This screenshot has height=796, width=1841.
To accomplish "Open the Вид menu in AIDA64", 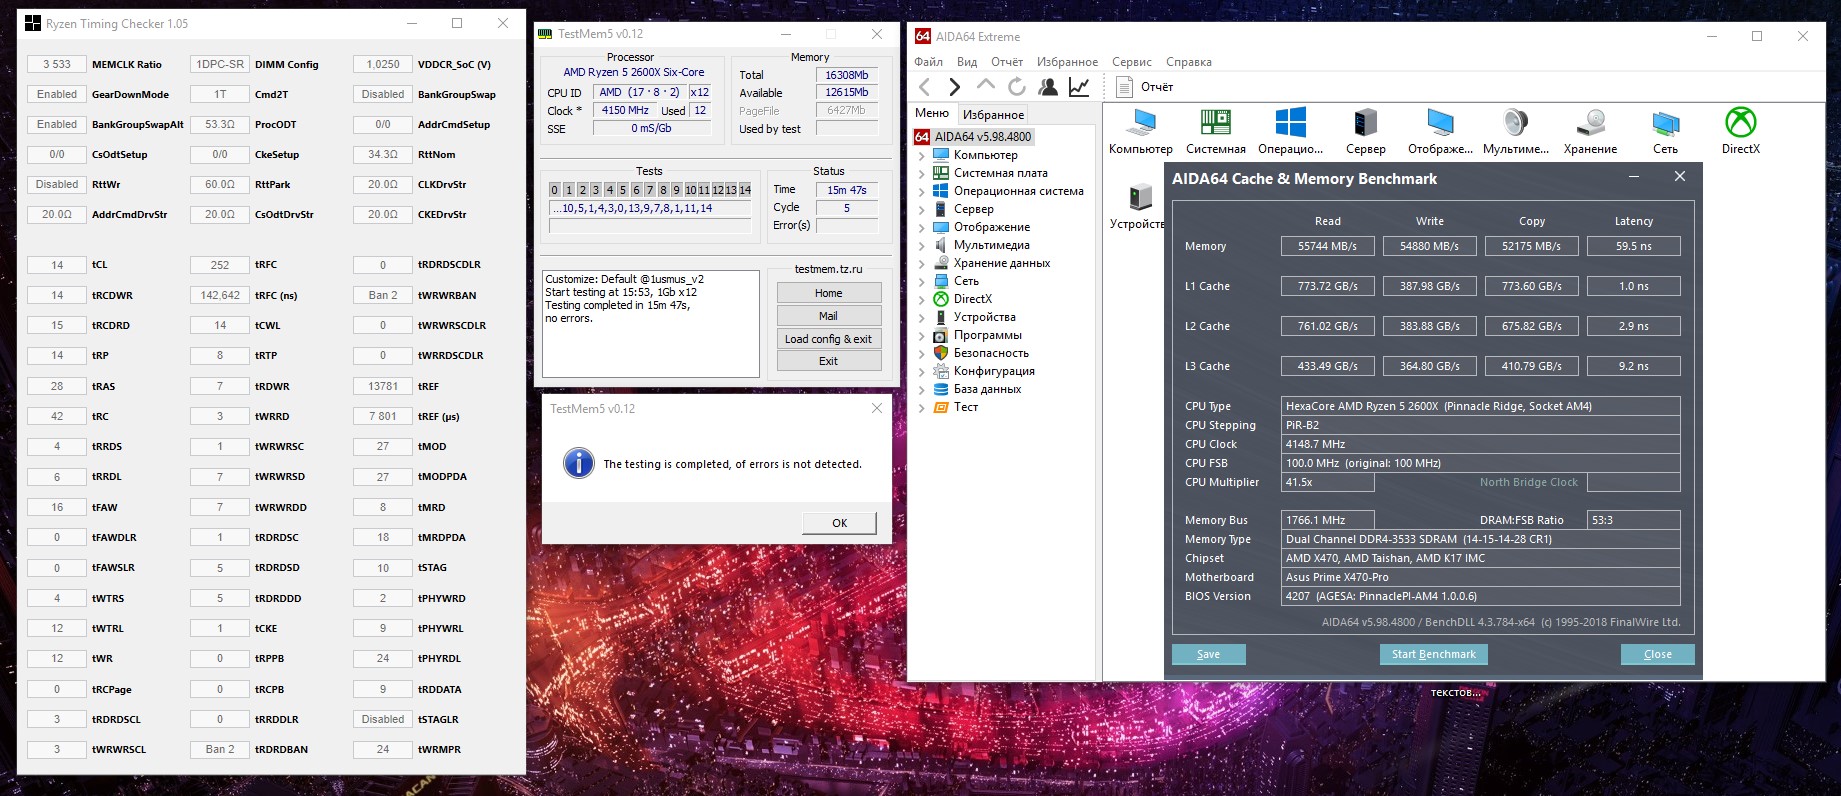I will click(x=967, y=62).
